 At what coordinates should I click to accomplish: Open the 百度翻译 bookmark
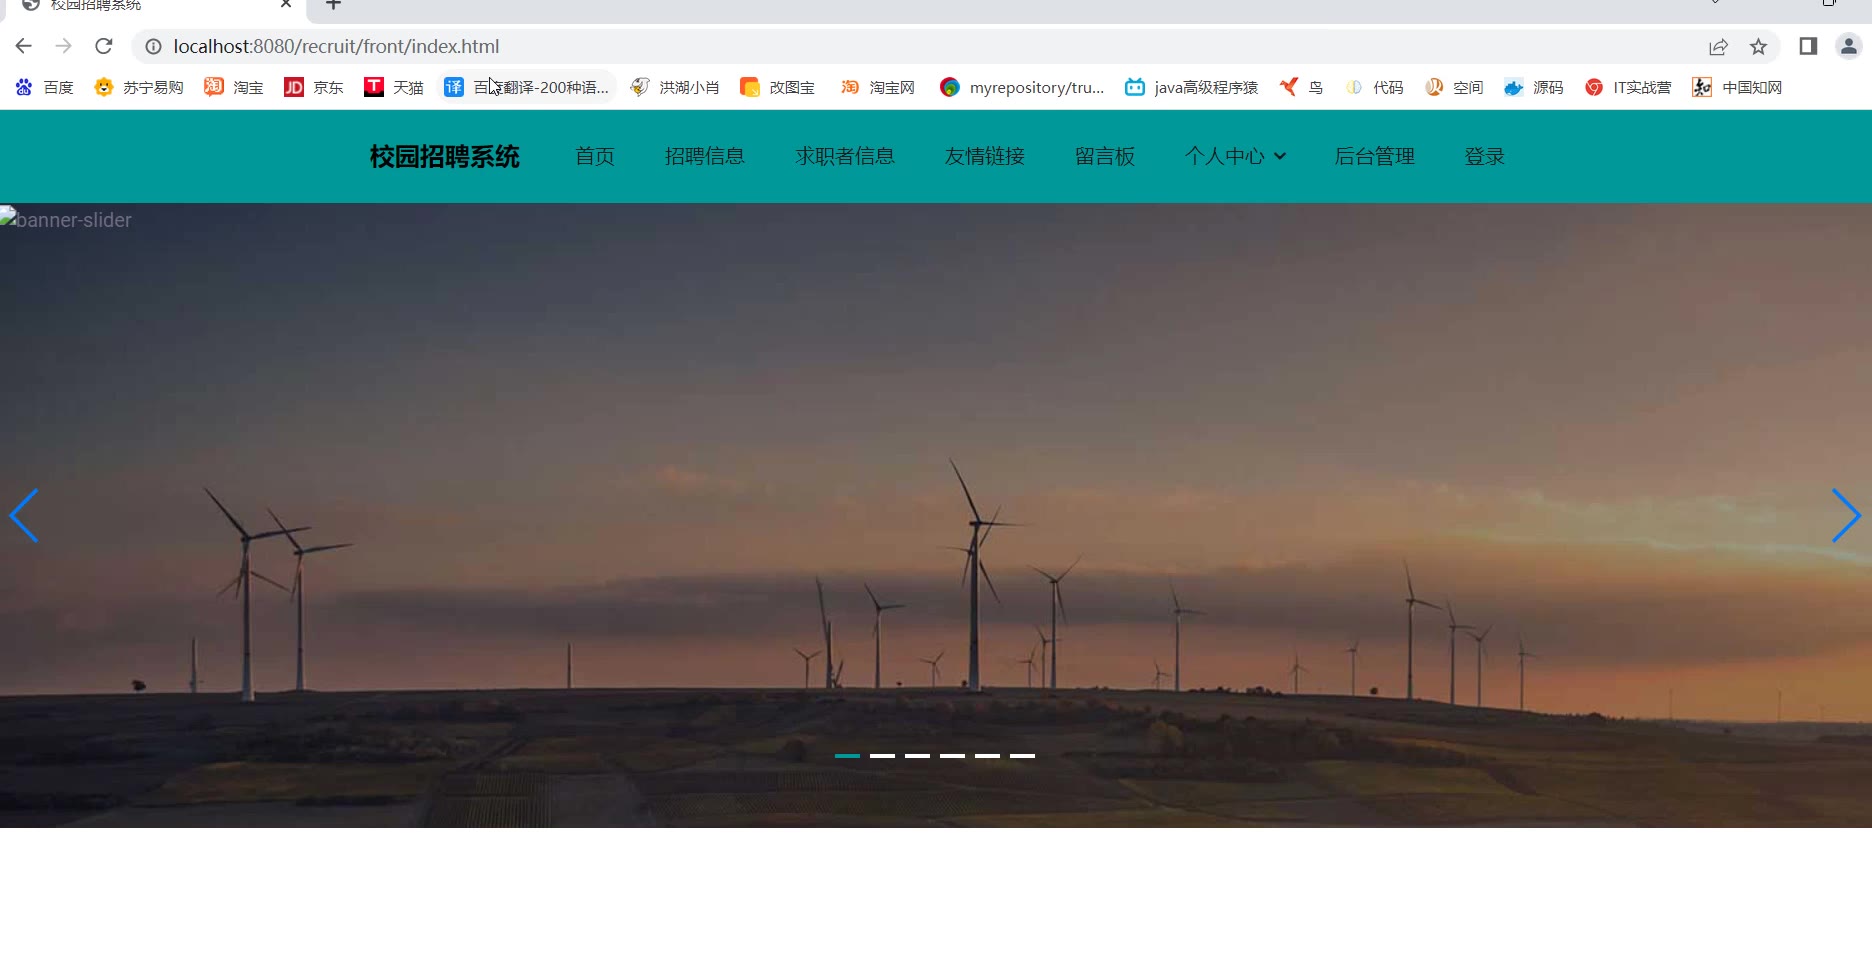pos(526,87)
